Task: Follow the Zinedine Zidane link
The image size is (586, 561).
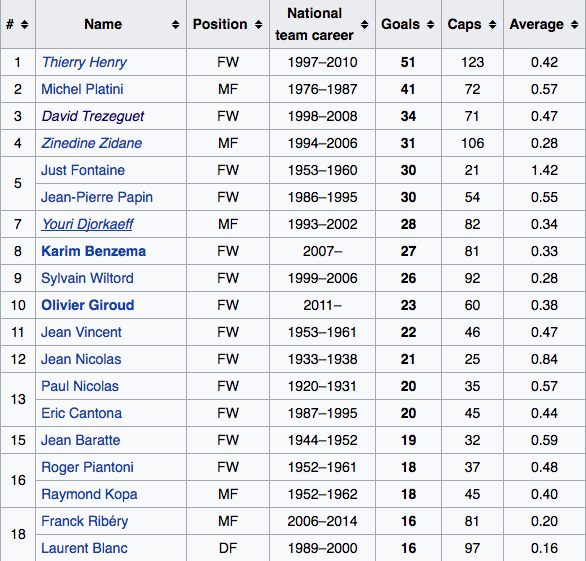Action: pos(92,143)
